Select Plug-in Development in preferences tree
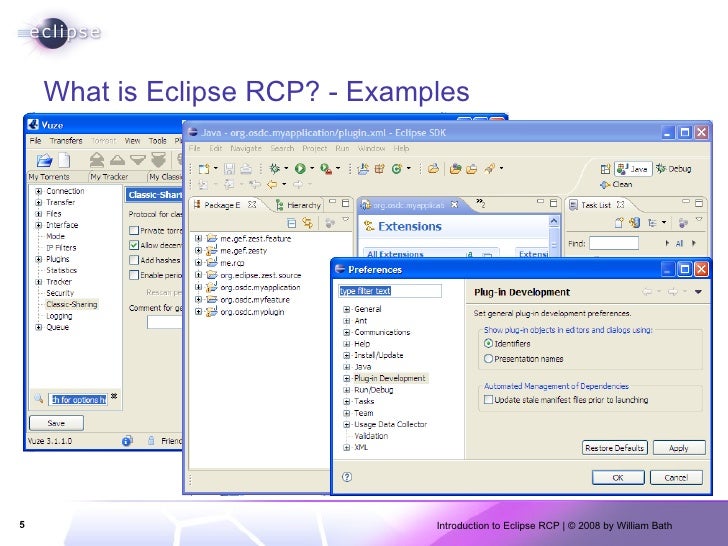The image size is (728, 546). point(390,378)
